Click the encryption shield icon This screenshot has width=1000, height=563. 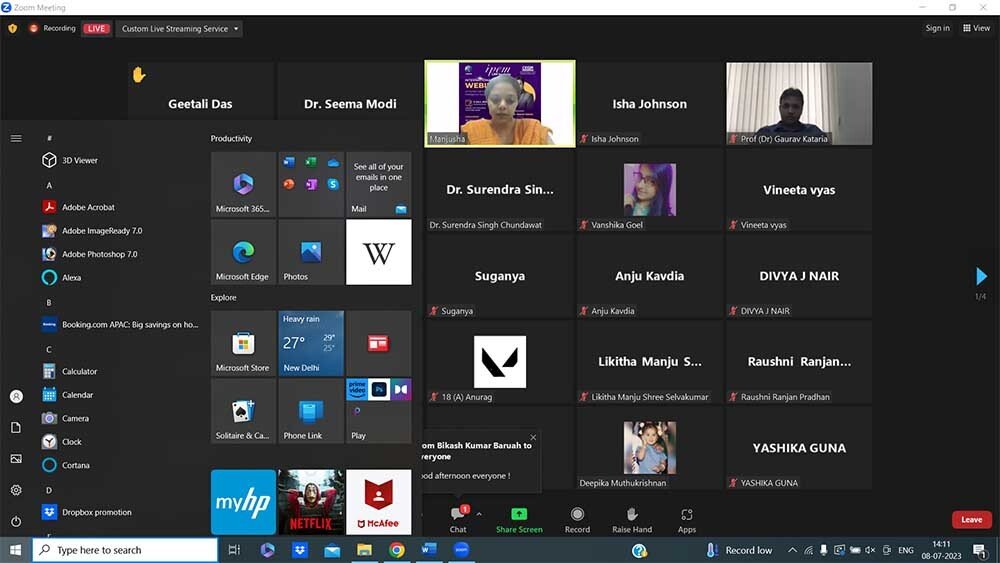click(13, 29)
